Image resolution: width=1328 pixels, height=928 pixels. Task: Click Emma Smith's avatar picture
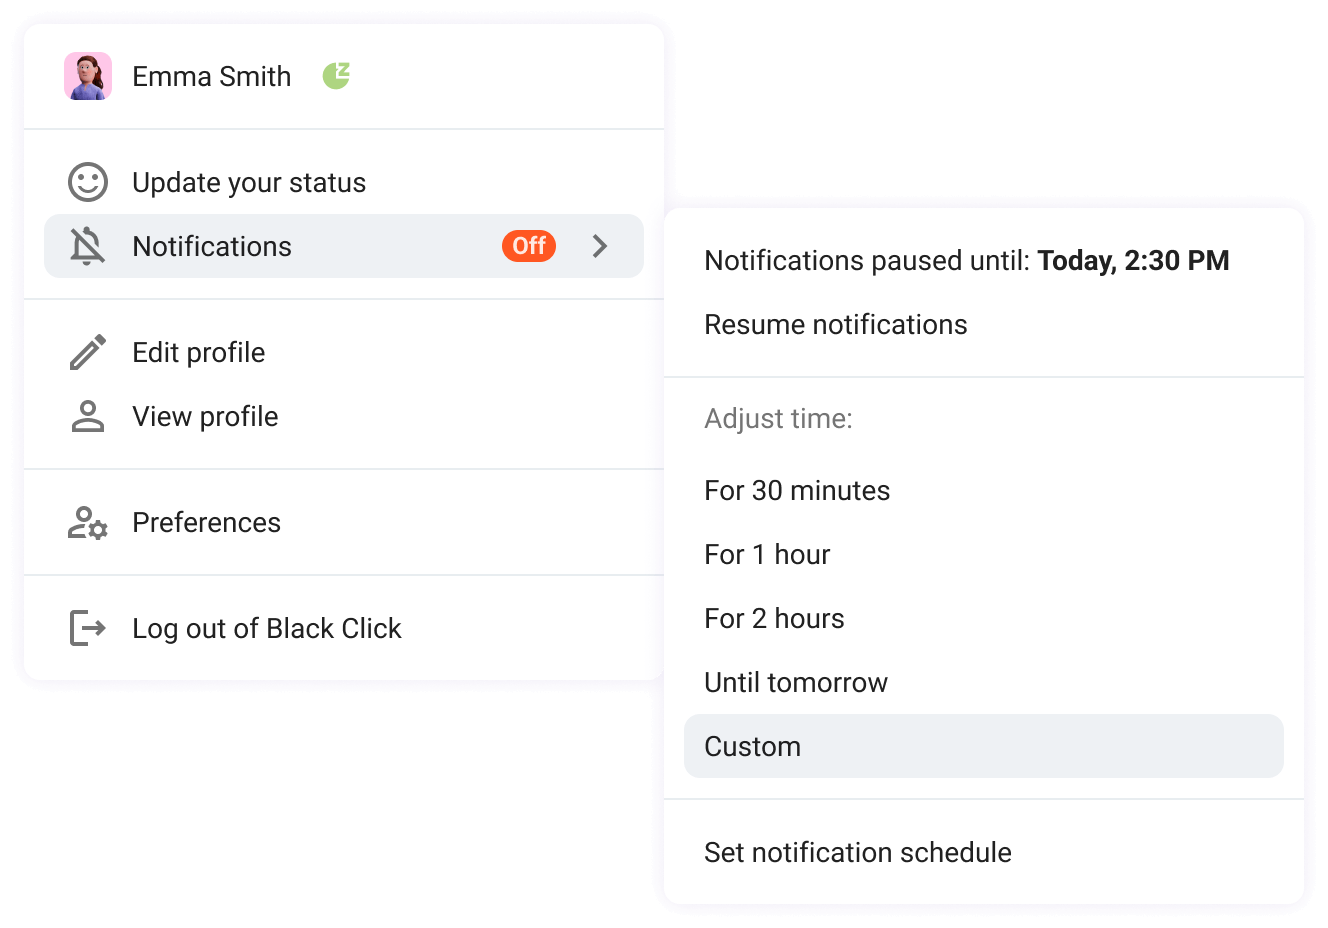88,76
